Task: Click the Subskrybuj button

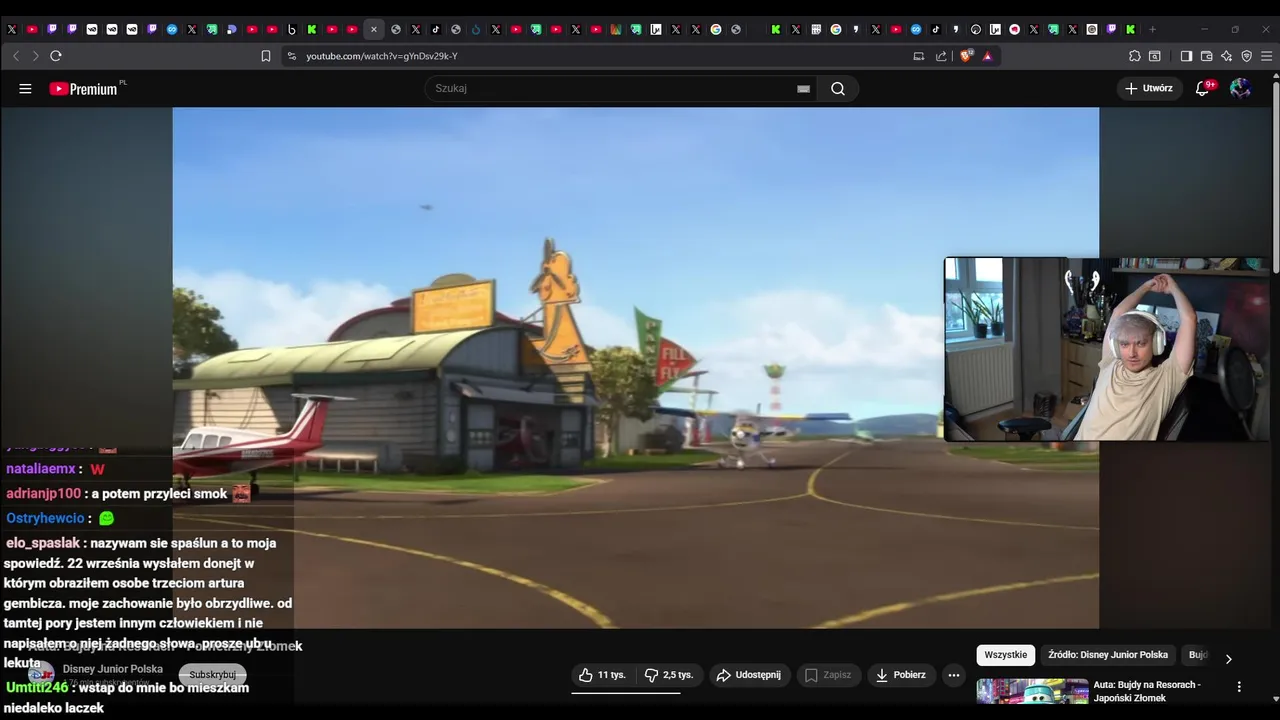Action: [x=213, y=675]
